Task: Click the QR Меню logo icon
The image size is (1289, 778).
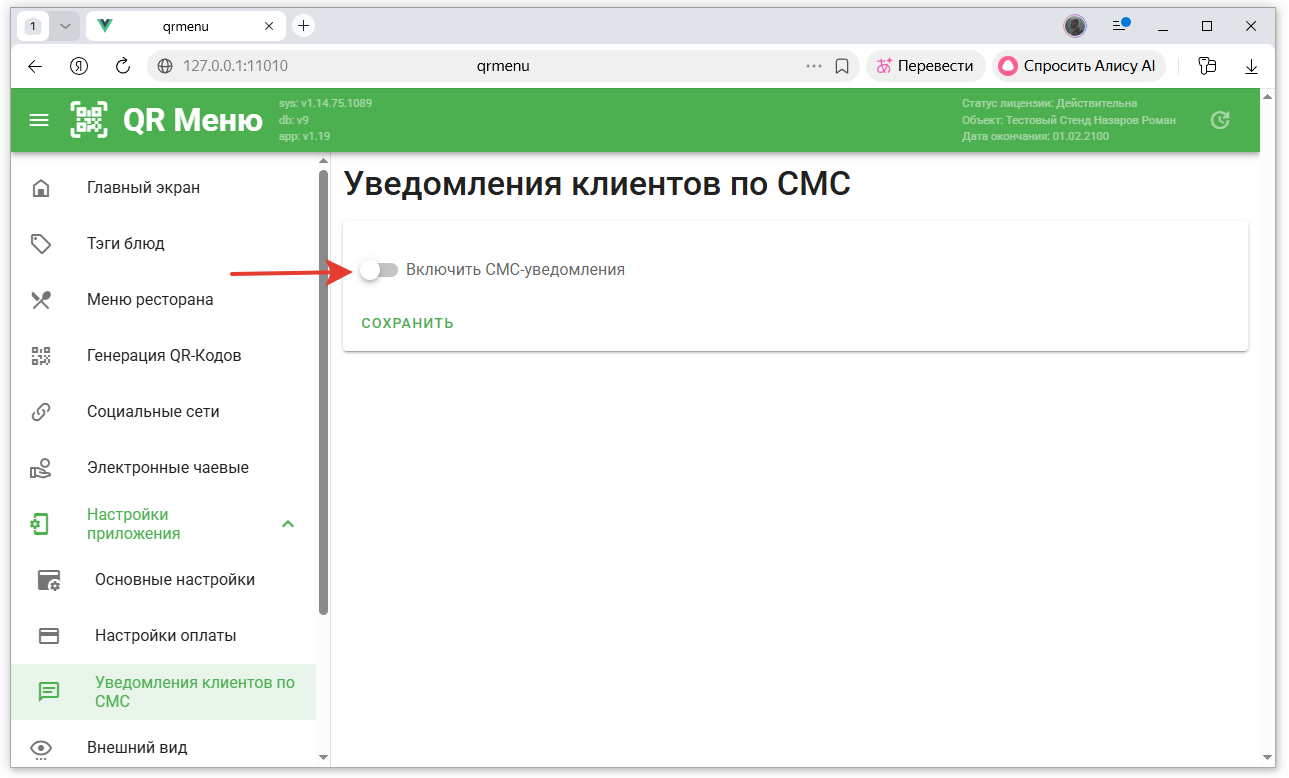Action: coord(89,120)
